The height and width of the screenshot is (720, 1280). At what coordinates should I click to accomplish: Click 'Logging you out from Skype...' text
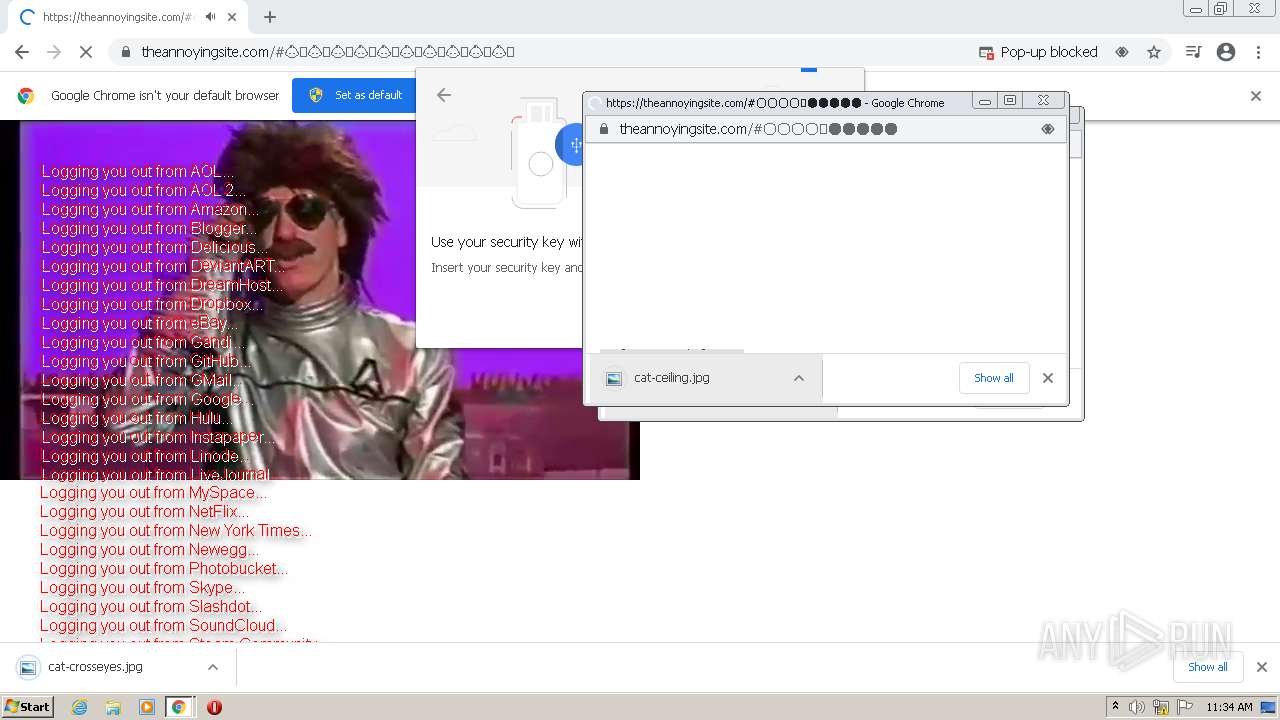point(142,587)
